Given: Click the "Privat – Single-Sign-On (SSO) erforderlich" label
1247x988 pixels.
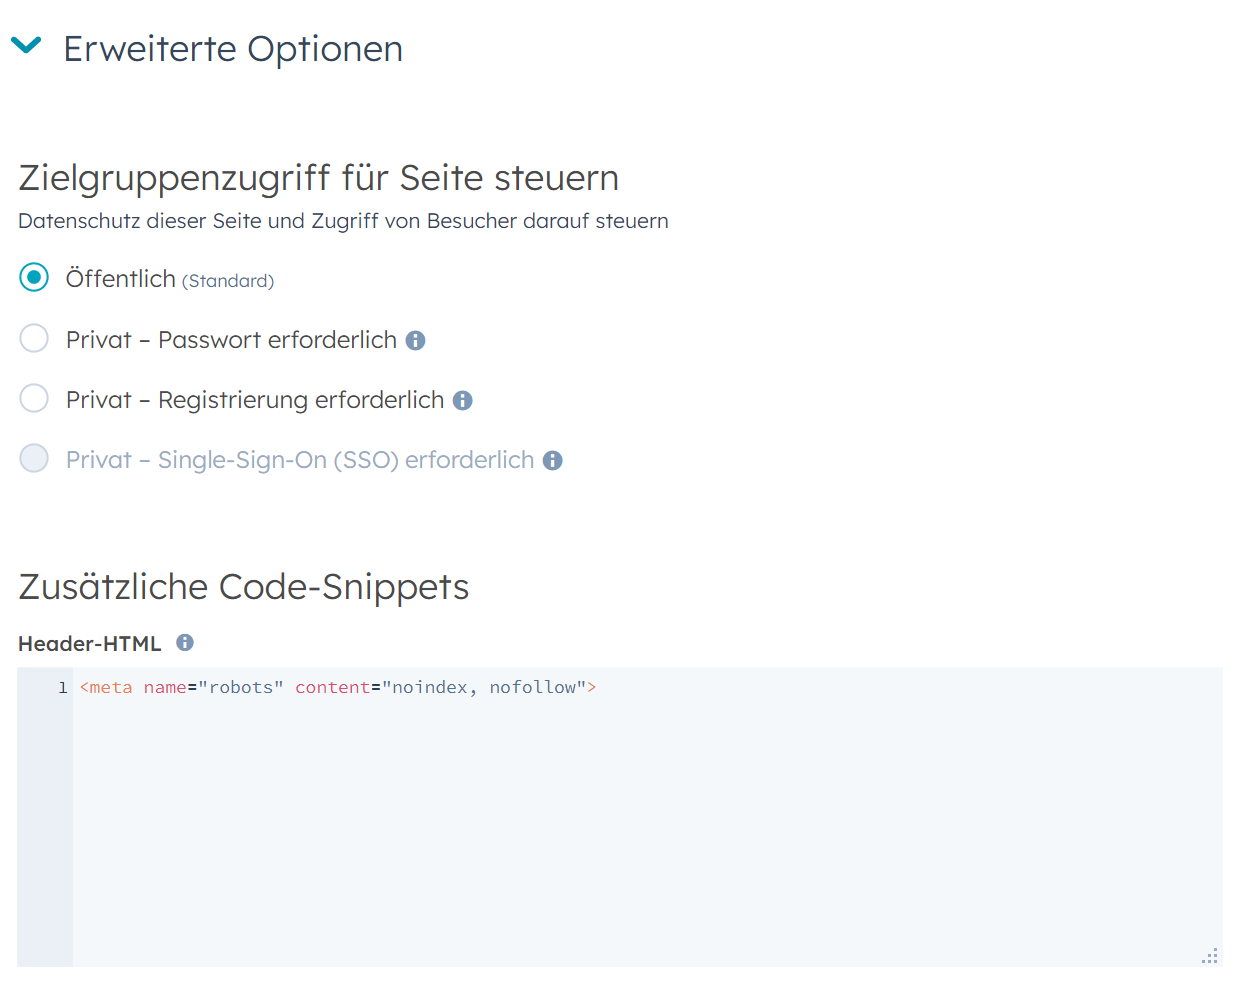Looking at the screenshot, I should tap(300, 460).
